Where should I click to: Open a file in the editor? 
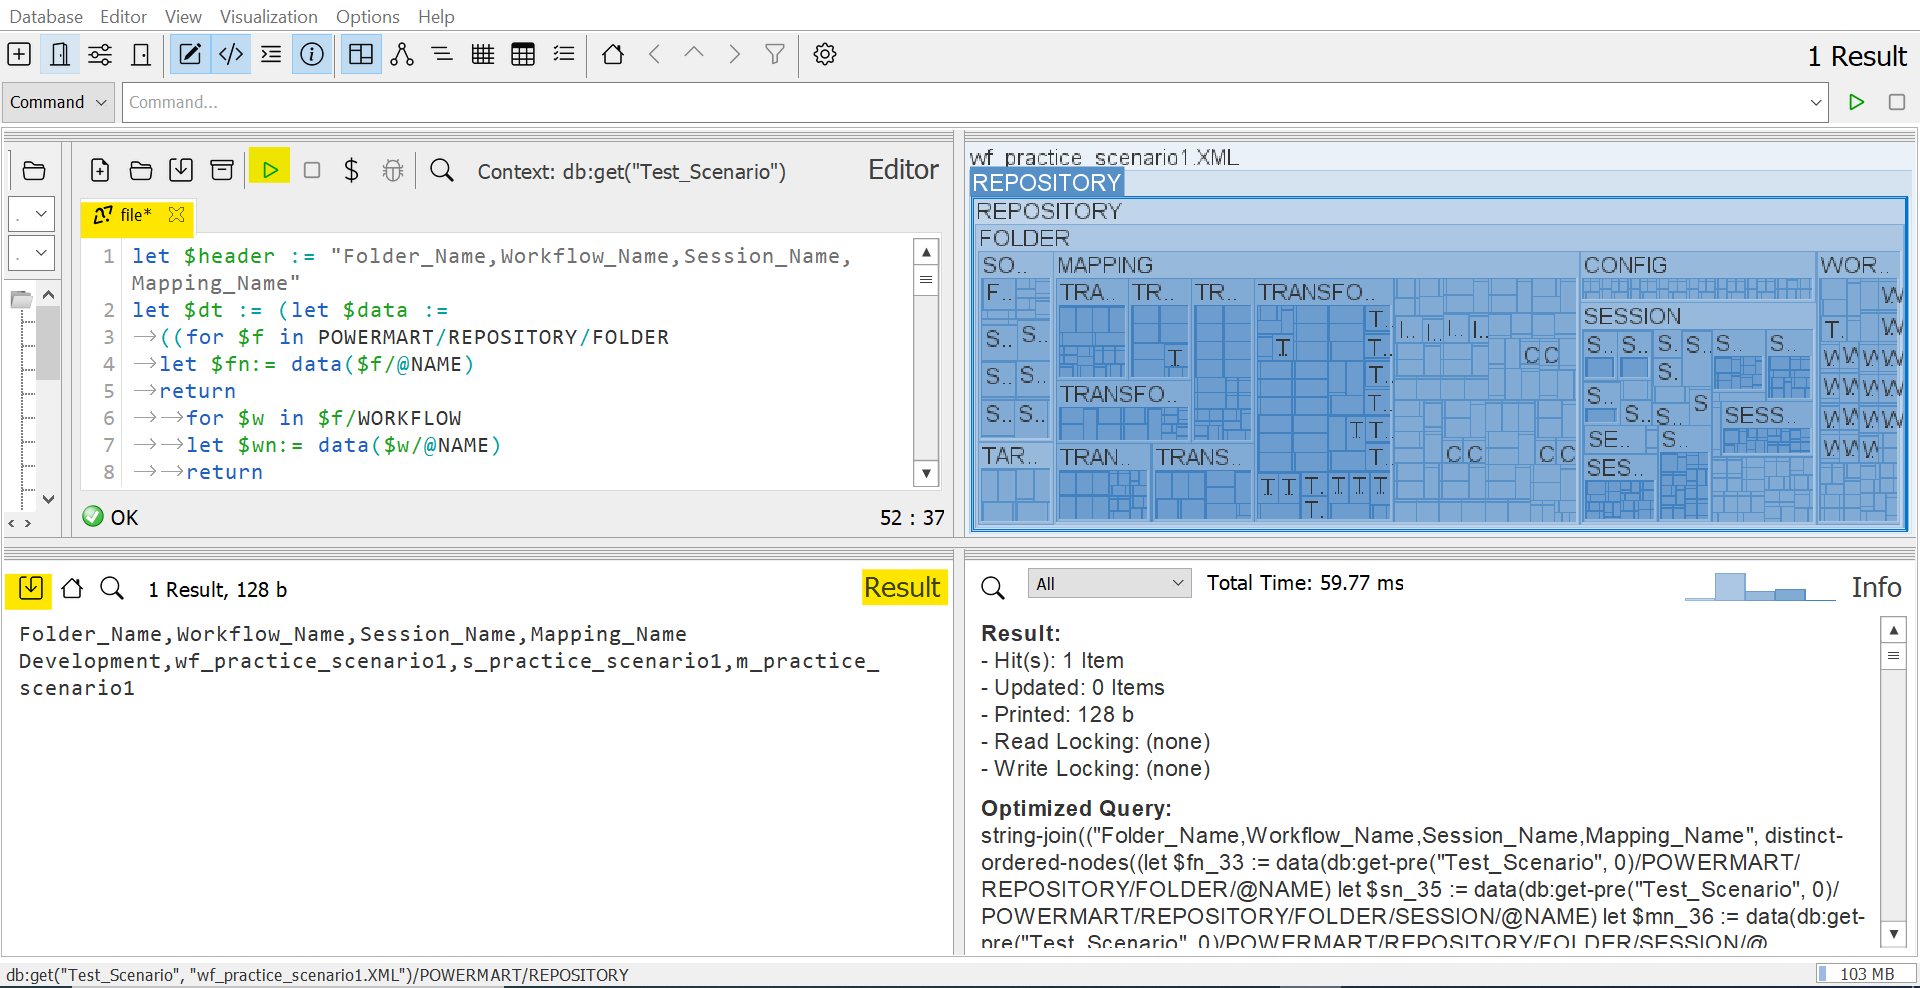(141, 170)
